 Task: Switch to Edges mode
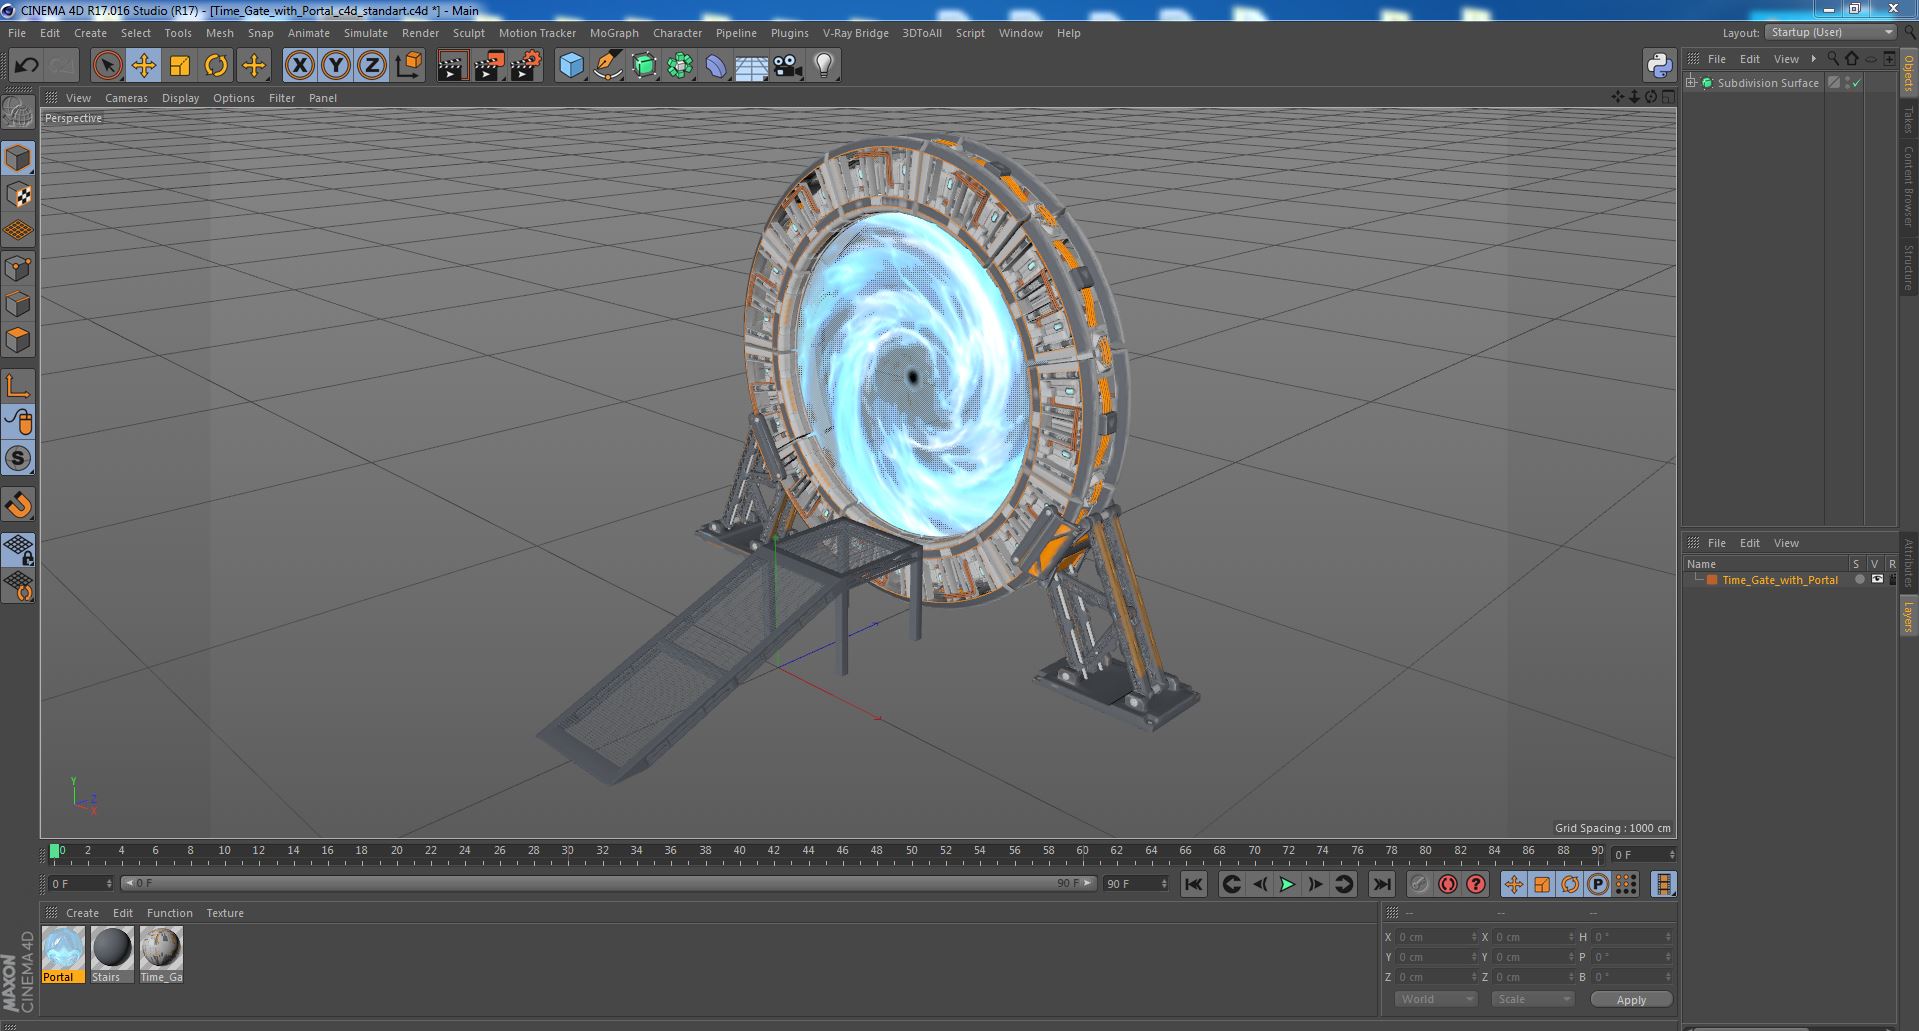[x=18, y=304]
